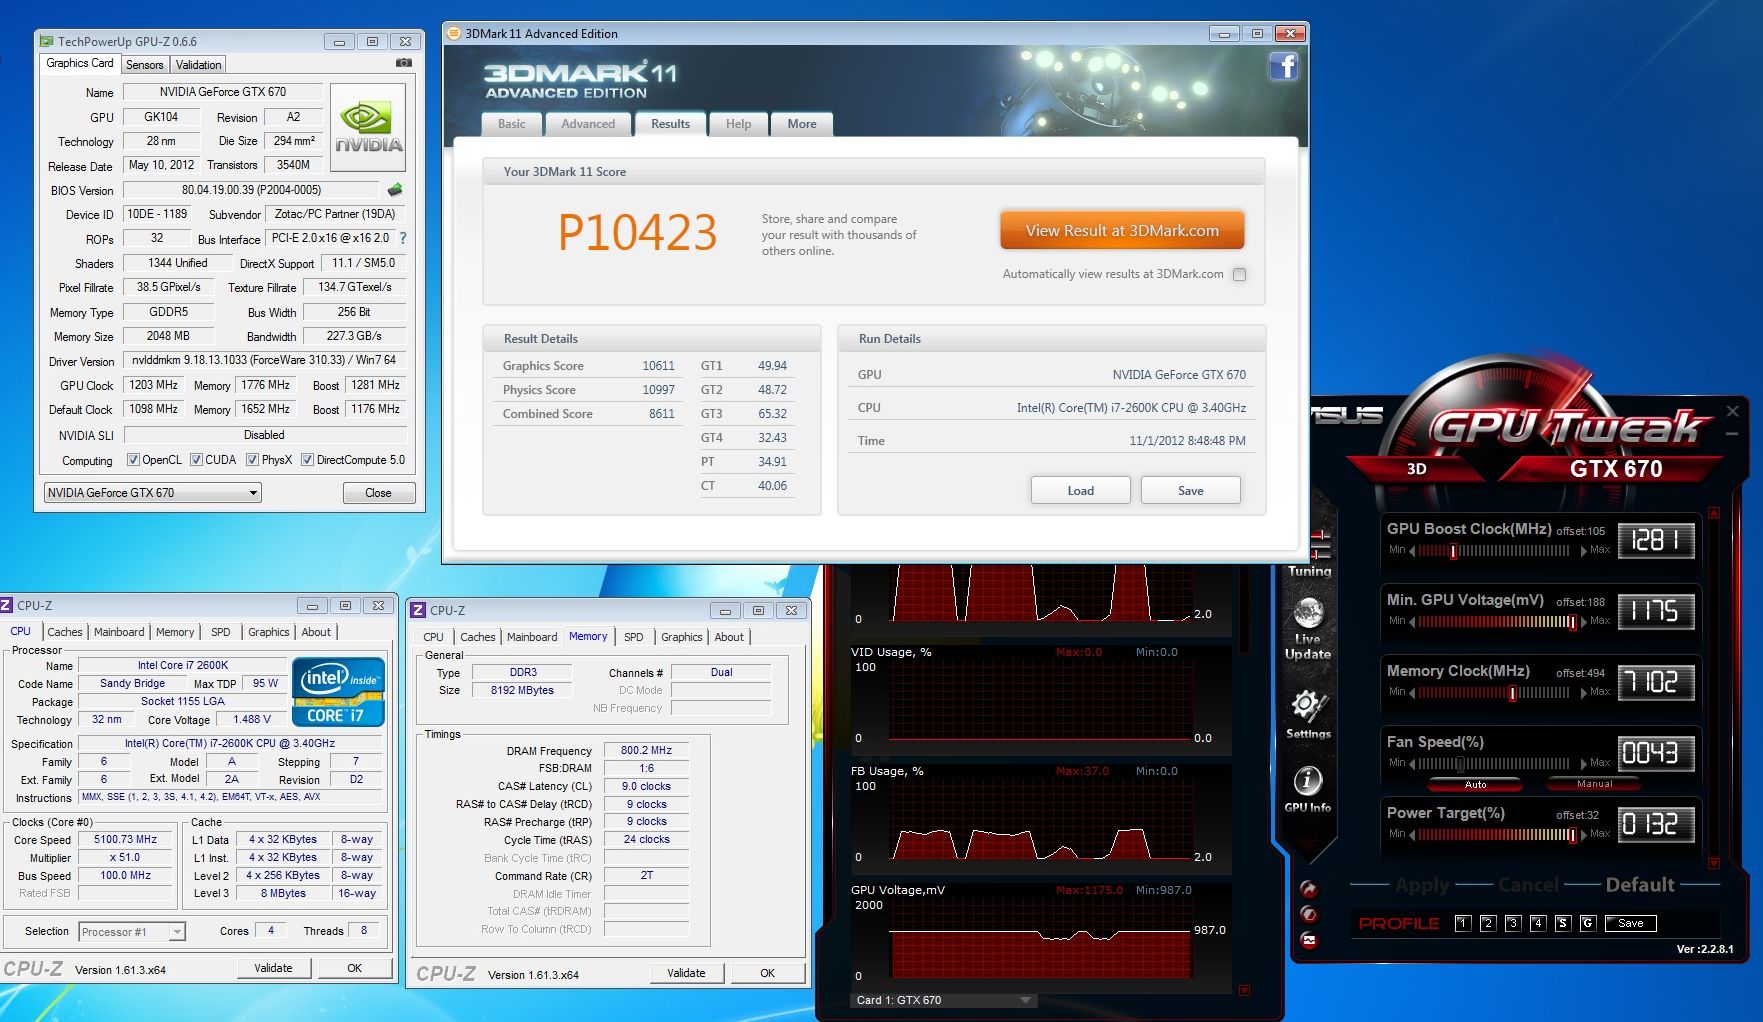Toggle the PhysX checkbox in GPU-Z

(252, 460)
